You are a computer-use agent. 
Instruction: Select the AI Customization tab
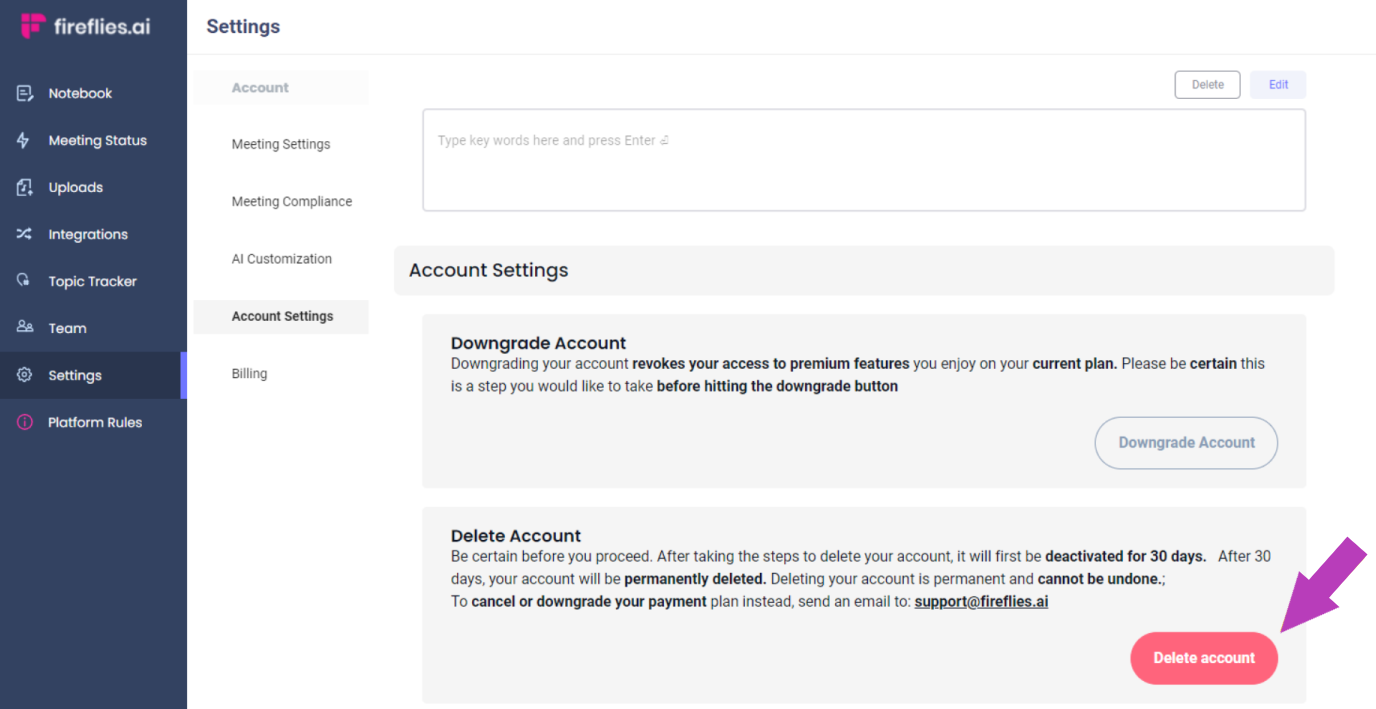coord(282,258)
